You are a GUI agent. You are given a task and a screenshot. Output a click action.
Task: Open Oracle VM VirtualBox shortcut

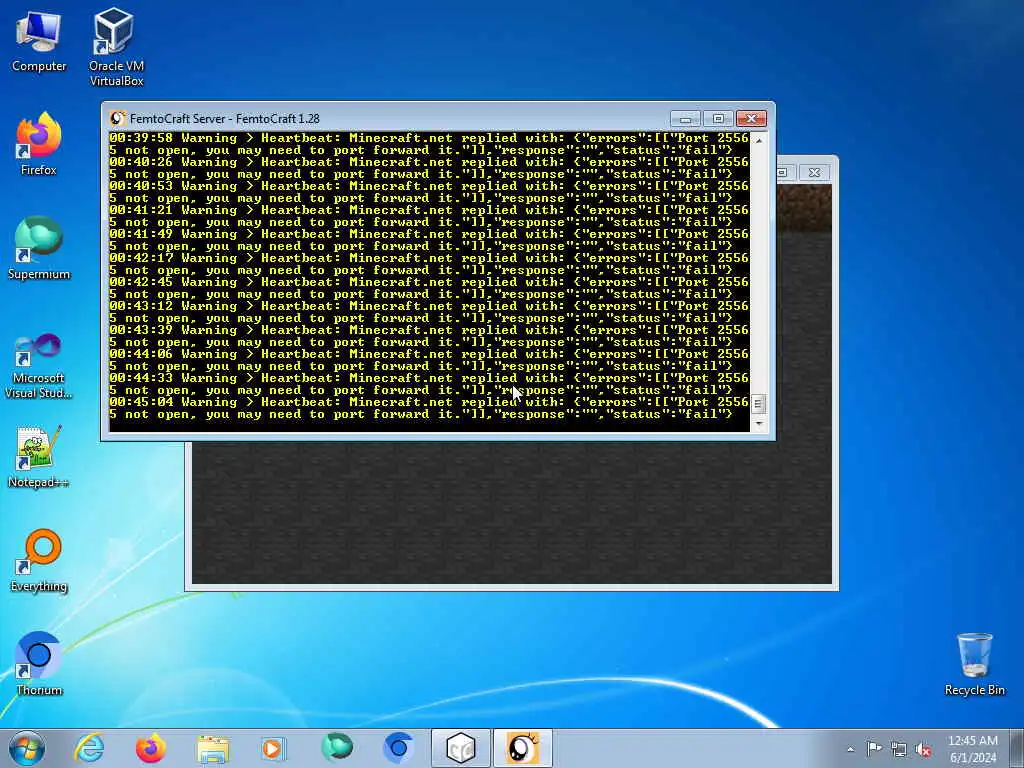tap(116, 47)
